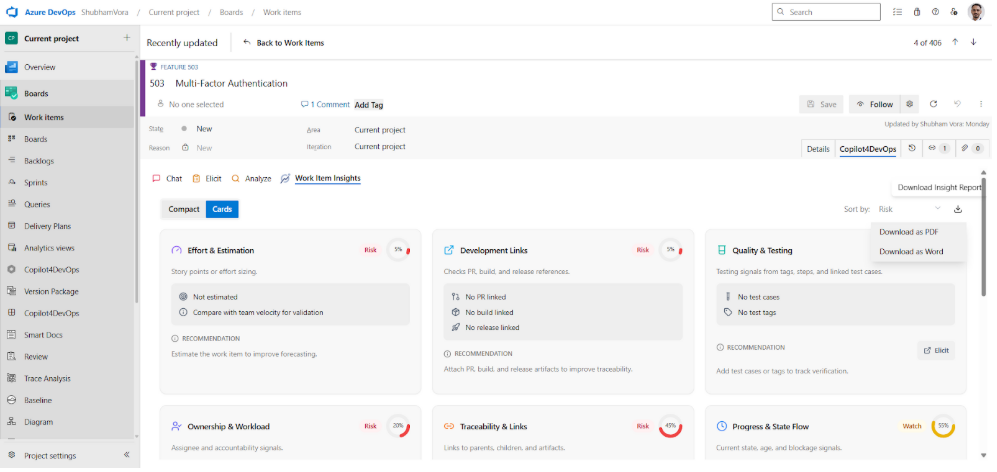Go to previous work item up arrow
Viewport: 997px width, 472px height.
pos(955,42)
